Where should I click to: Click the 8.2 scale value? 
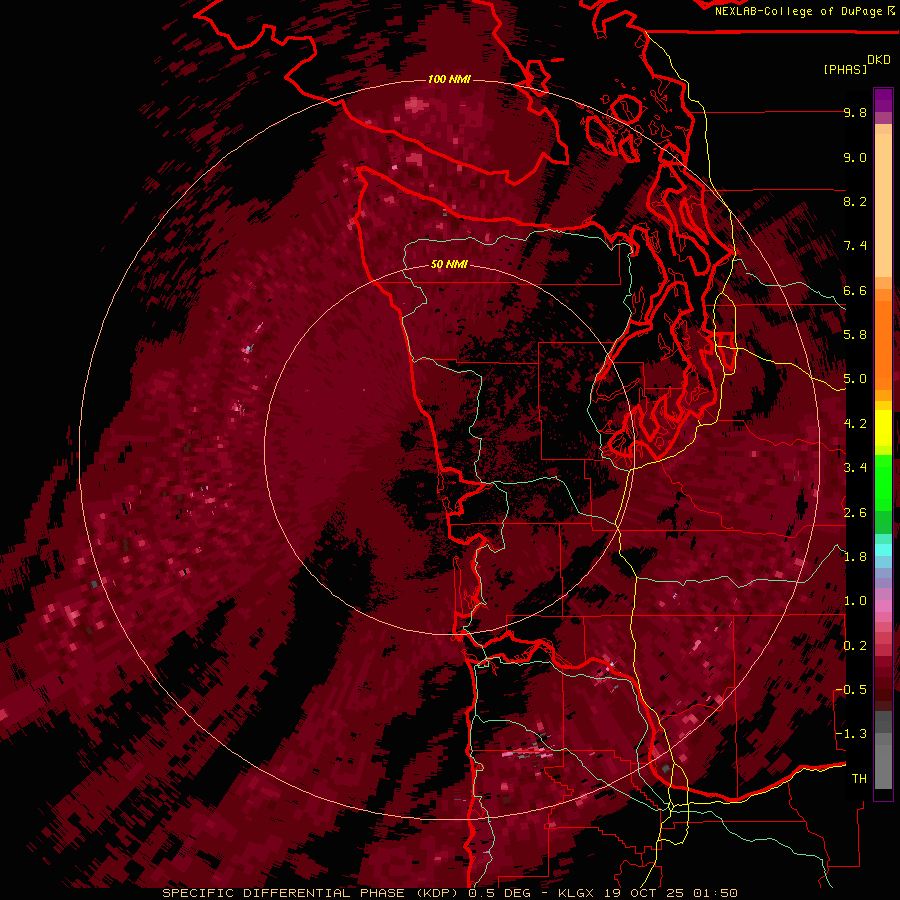(855, 202)
